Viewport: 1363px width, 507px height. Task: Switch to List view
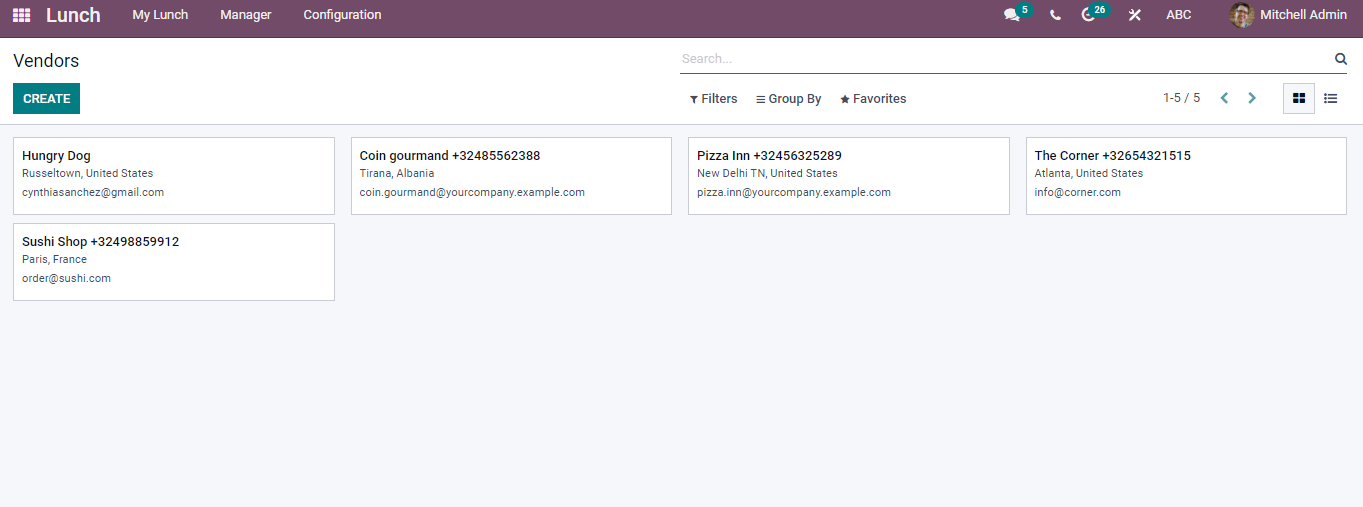click(1331, 98)
